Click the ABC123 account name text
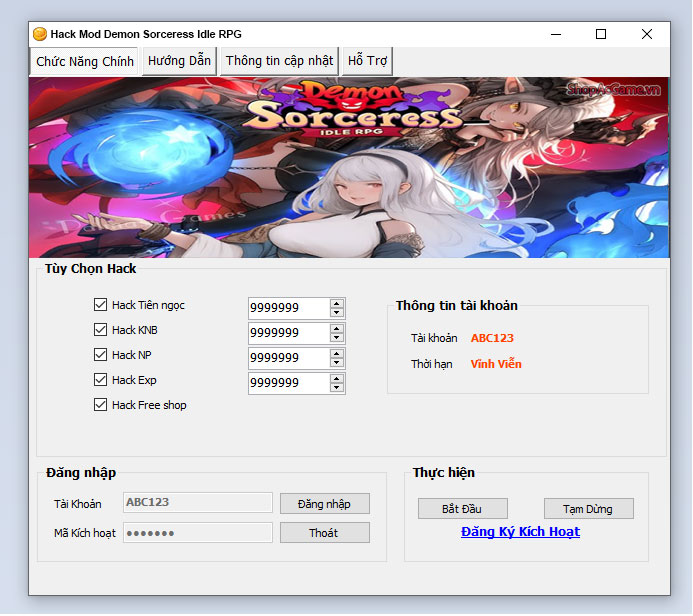Image resolution: width=693 pixels, height=616 pixels. (x=492, y=338)
